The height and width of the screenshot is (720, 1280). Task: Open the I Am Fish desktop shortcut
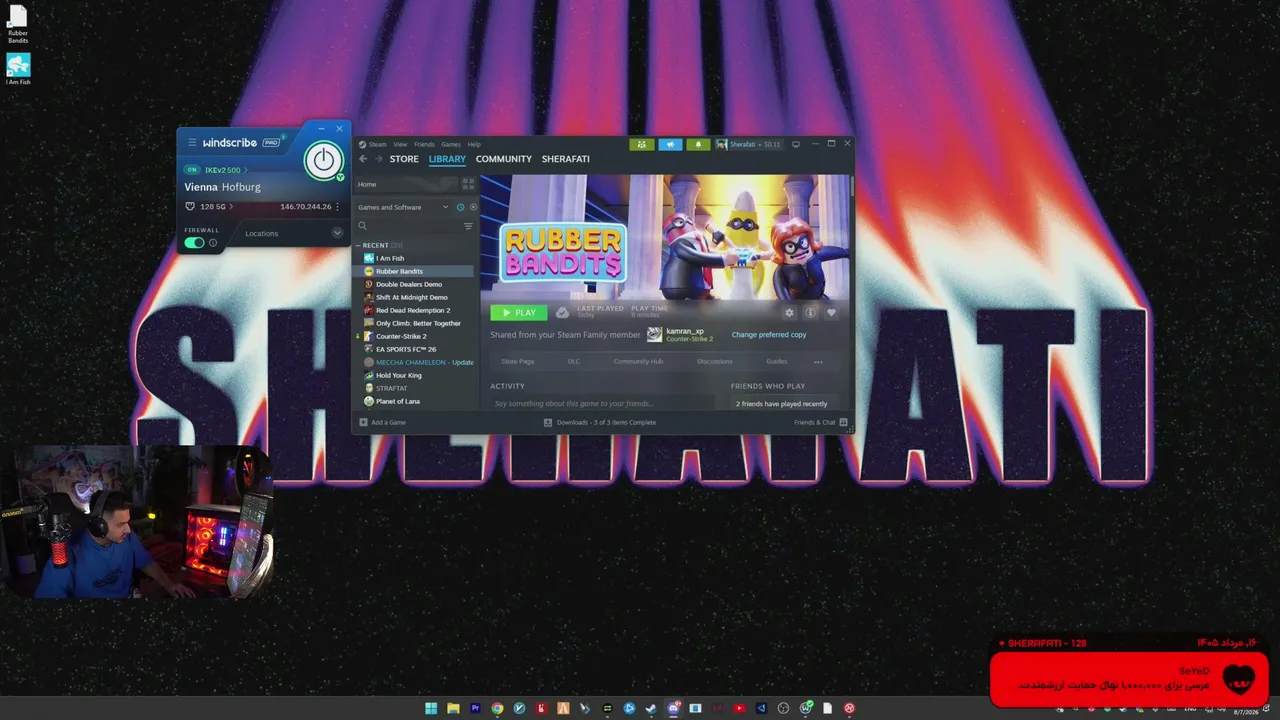click(x=18, y=70)
